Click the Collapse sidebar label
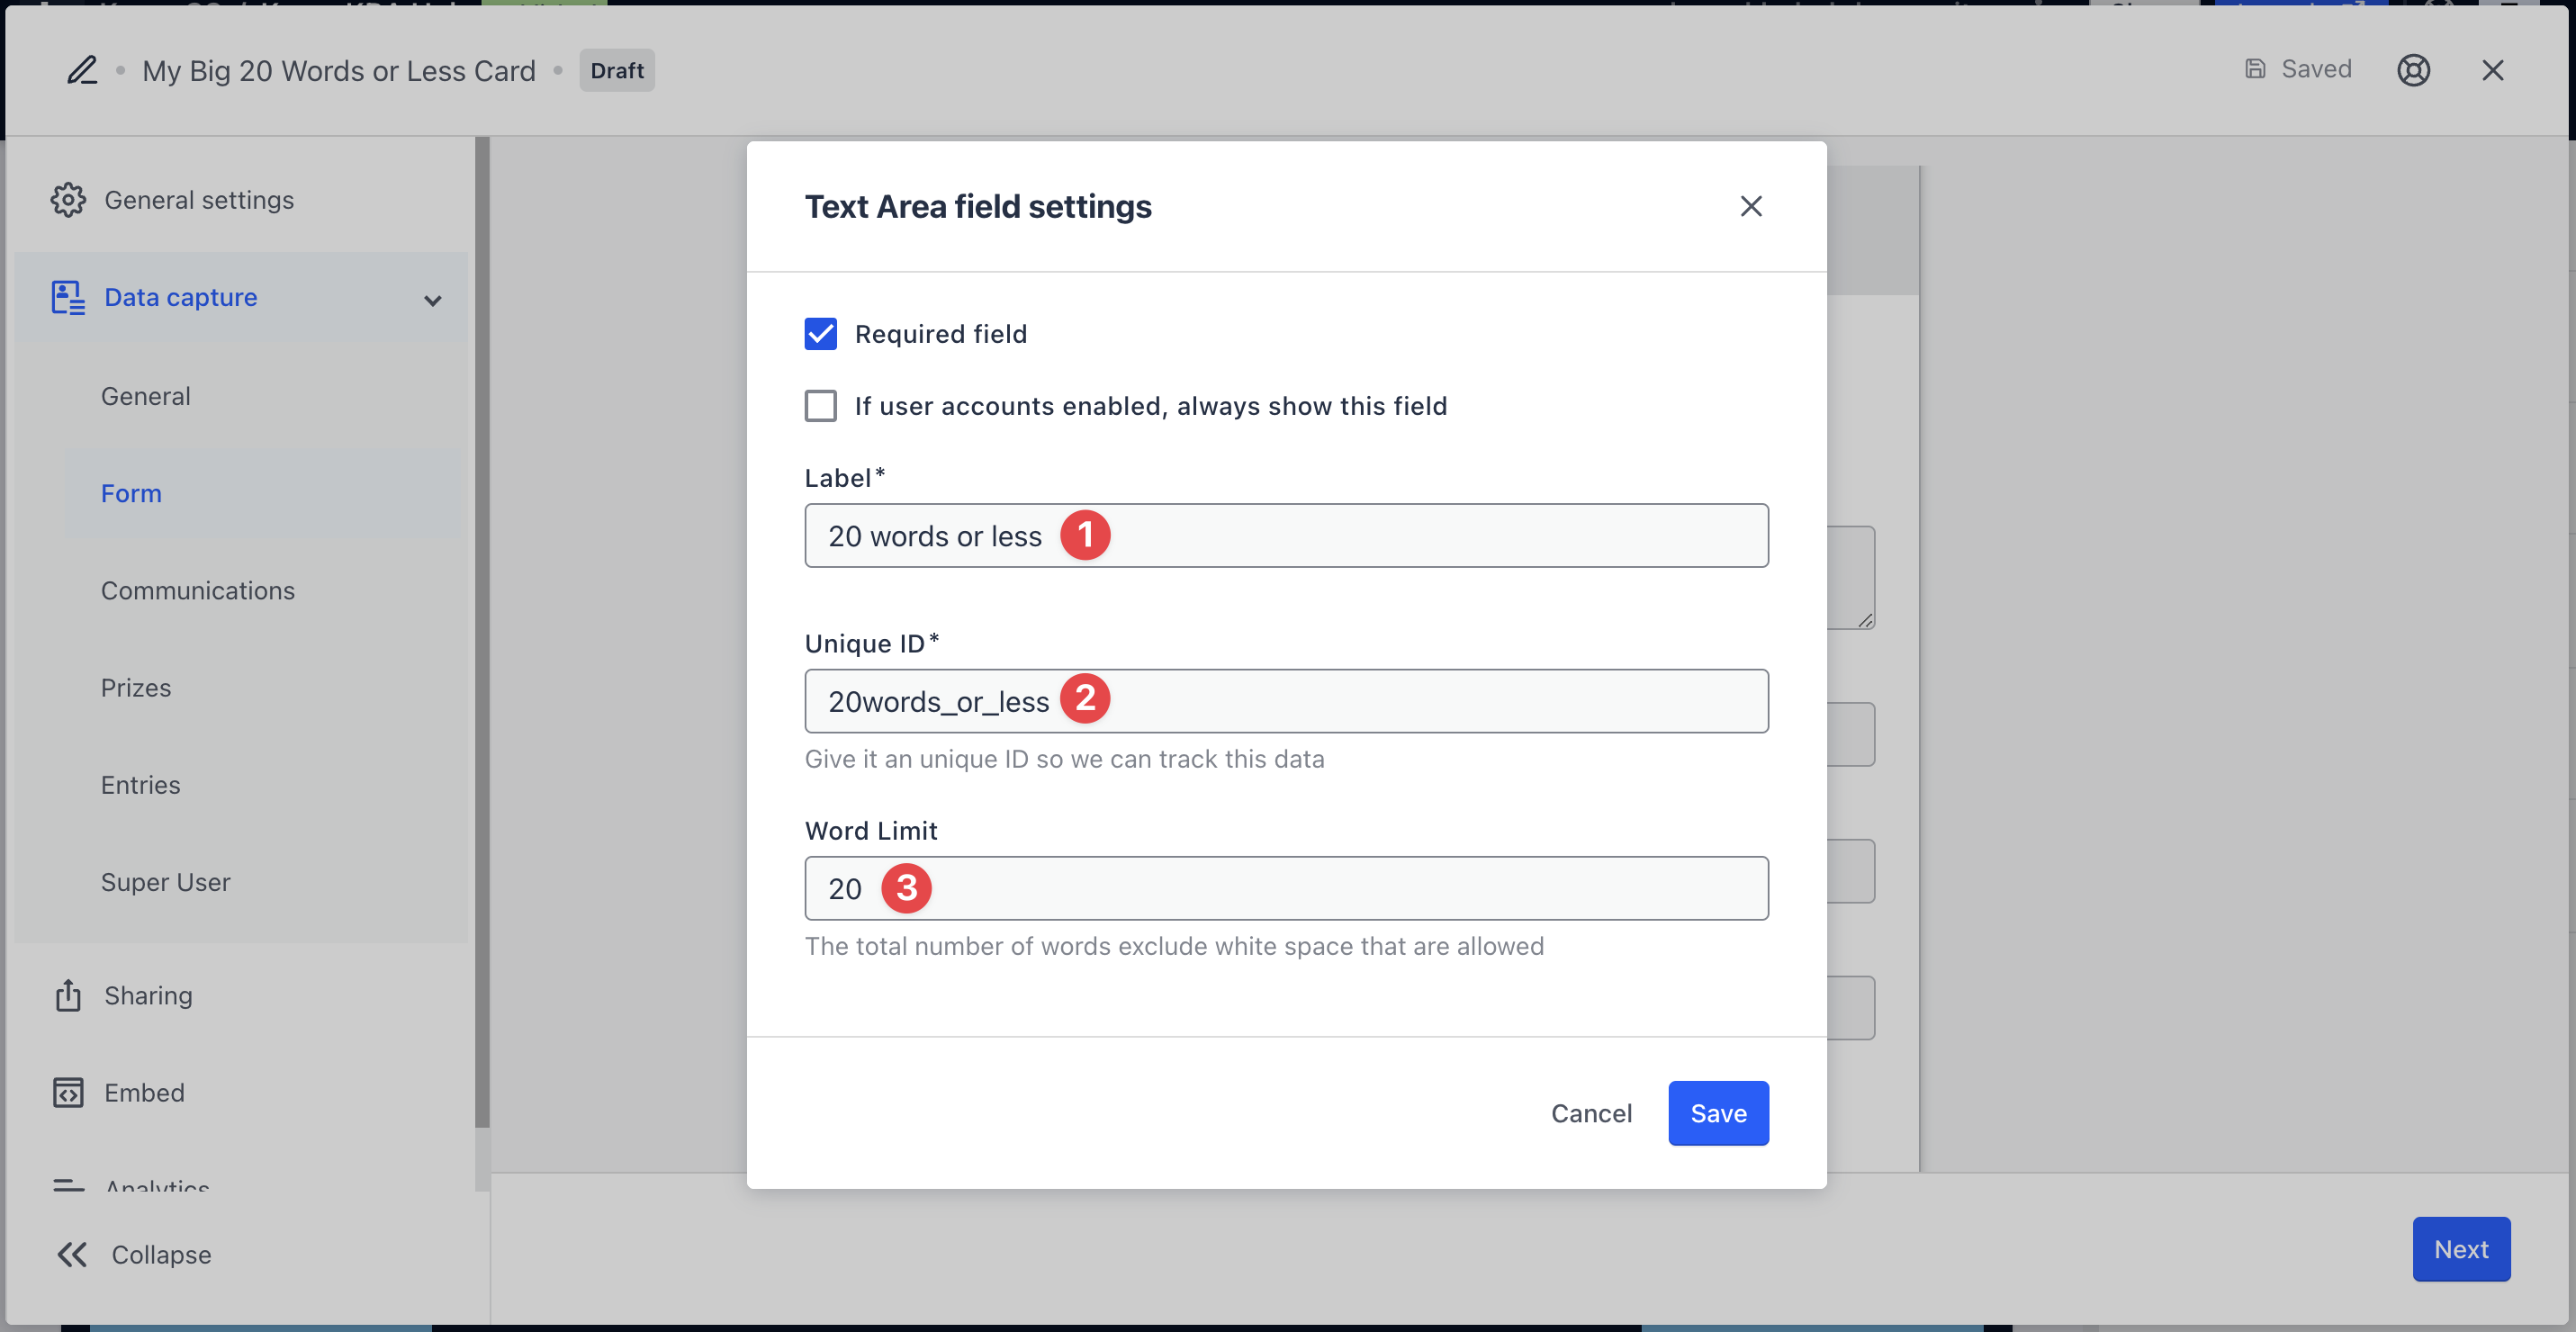 161,1254
